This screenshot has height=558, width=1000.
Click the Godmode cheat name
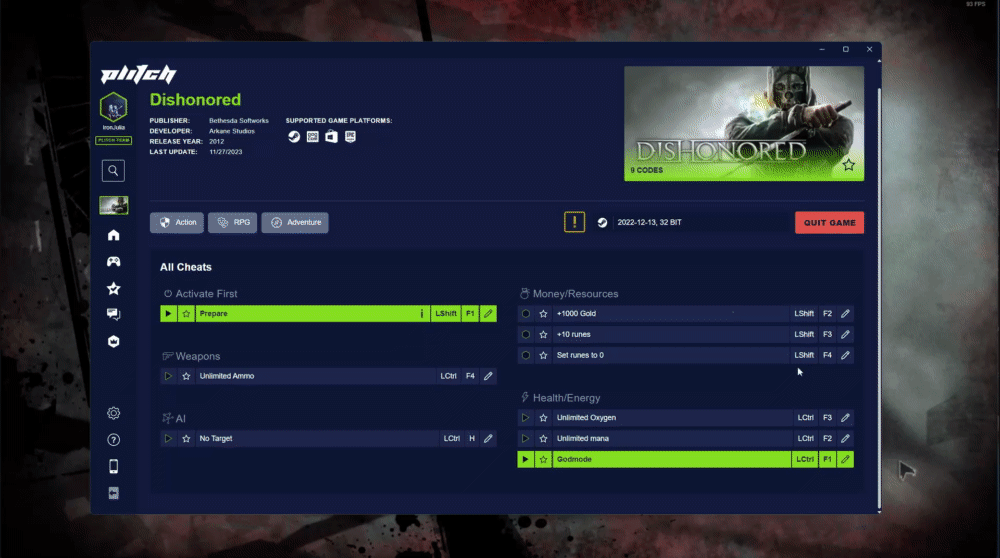pyautogui.click(x=574, y=459)
